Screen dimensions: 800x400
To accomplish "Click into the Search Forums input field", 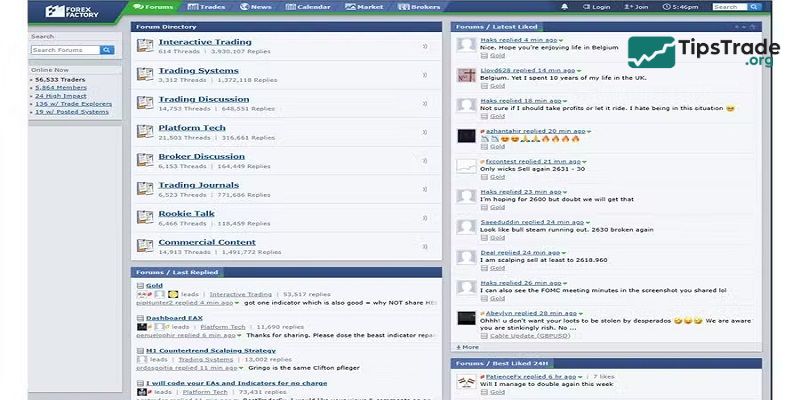I will 64,50.
